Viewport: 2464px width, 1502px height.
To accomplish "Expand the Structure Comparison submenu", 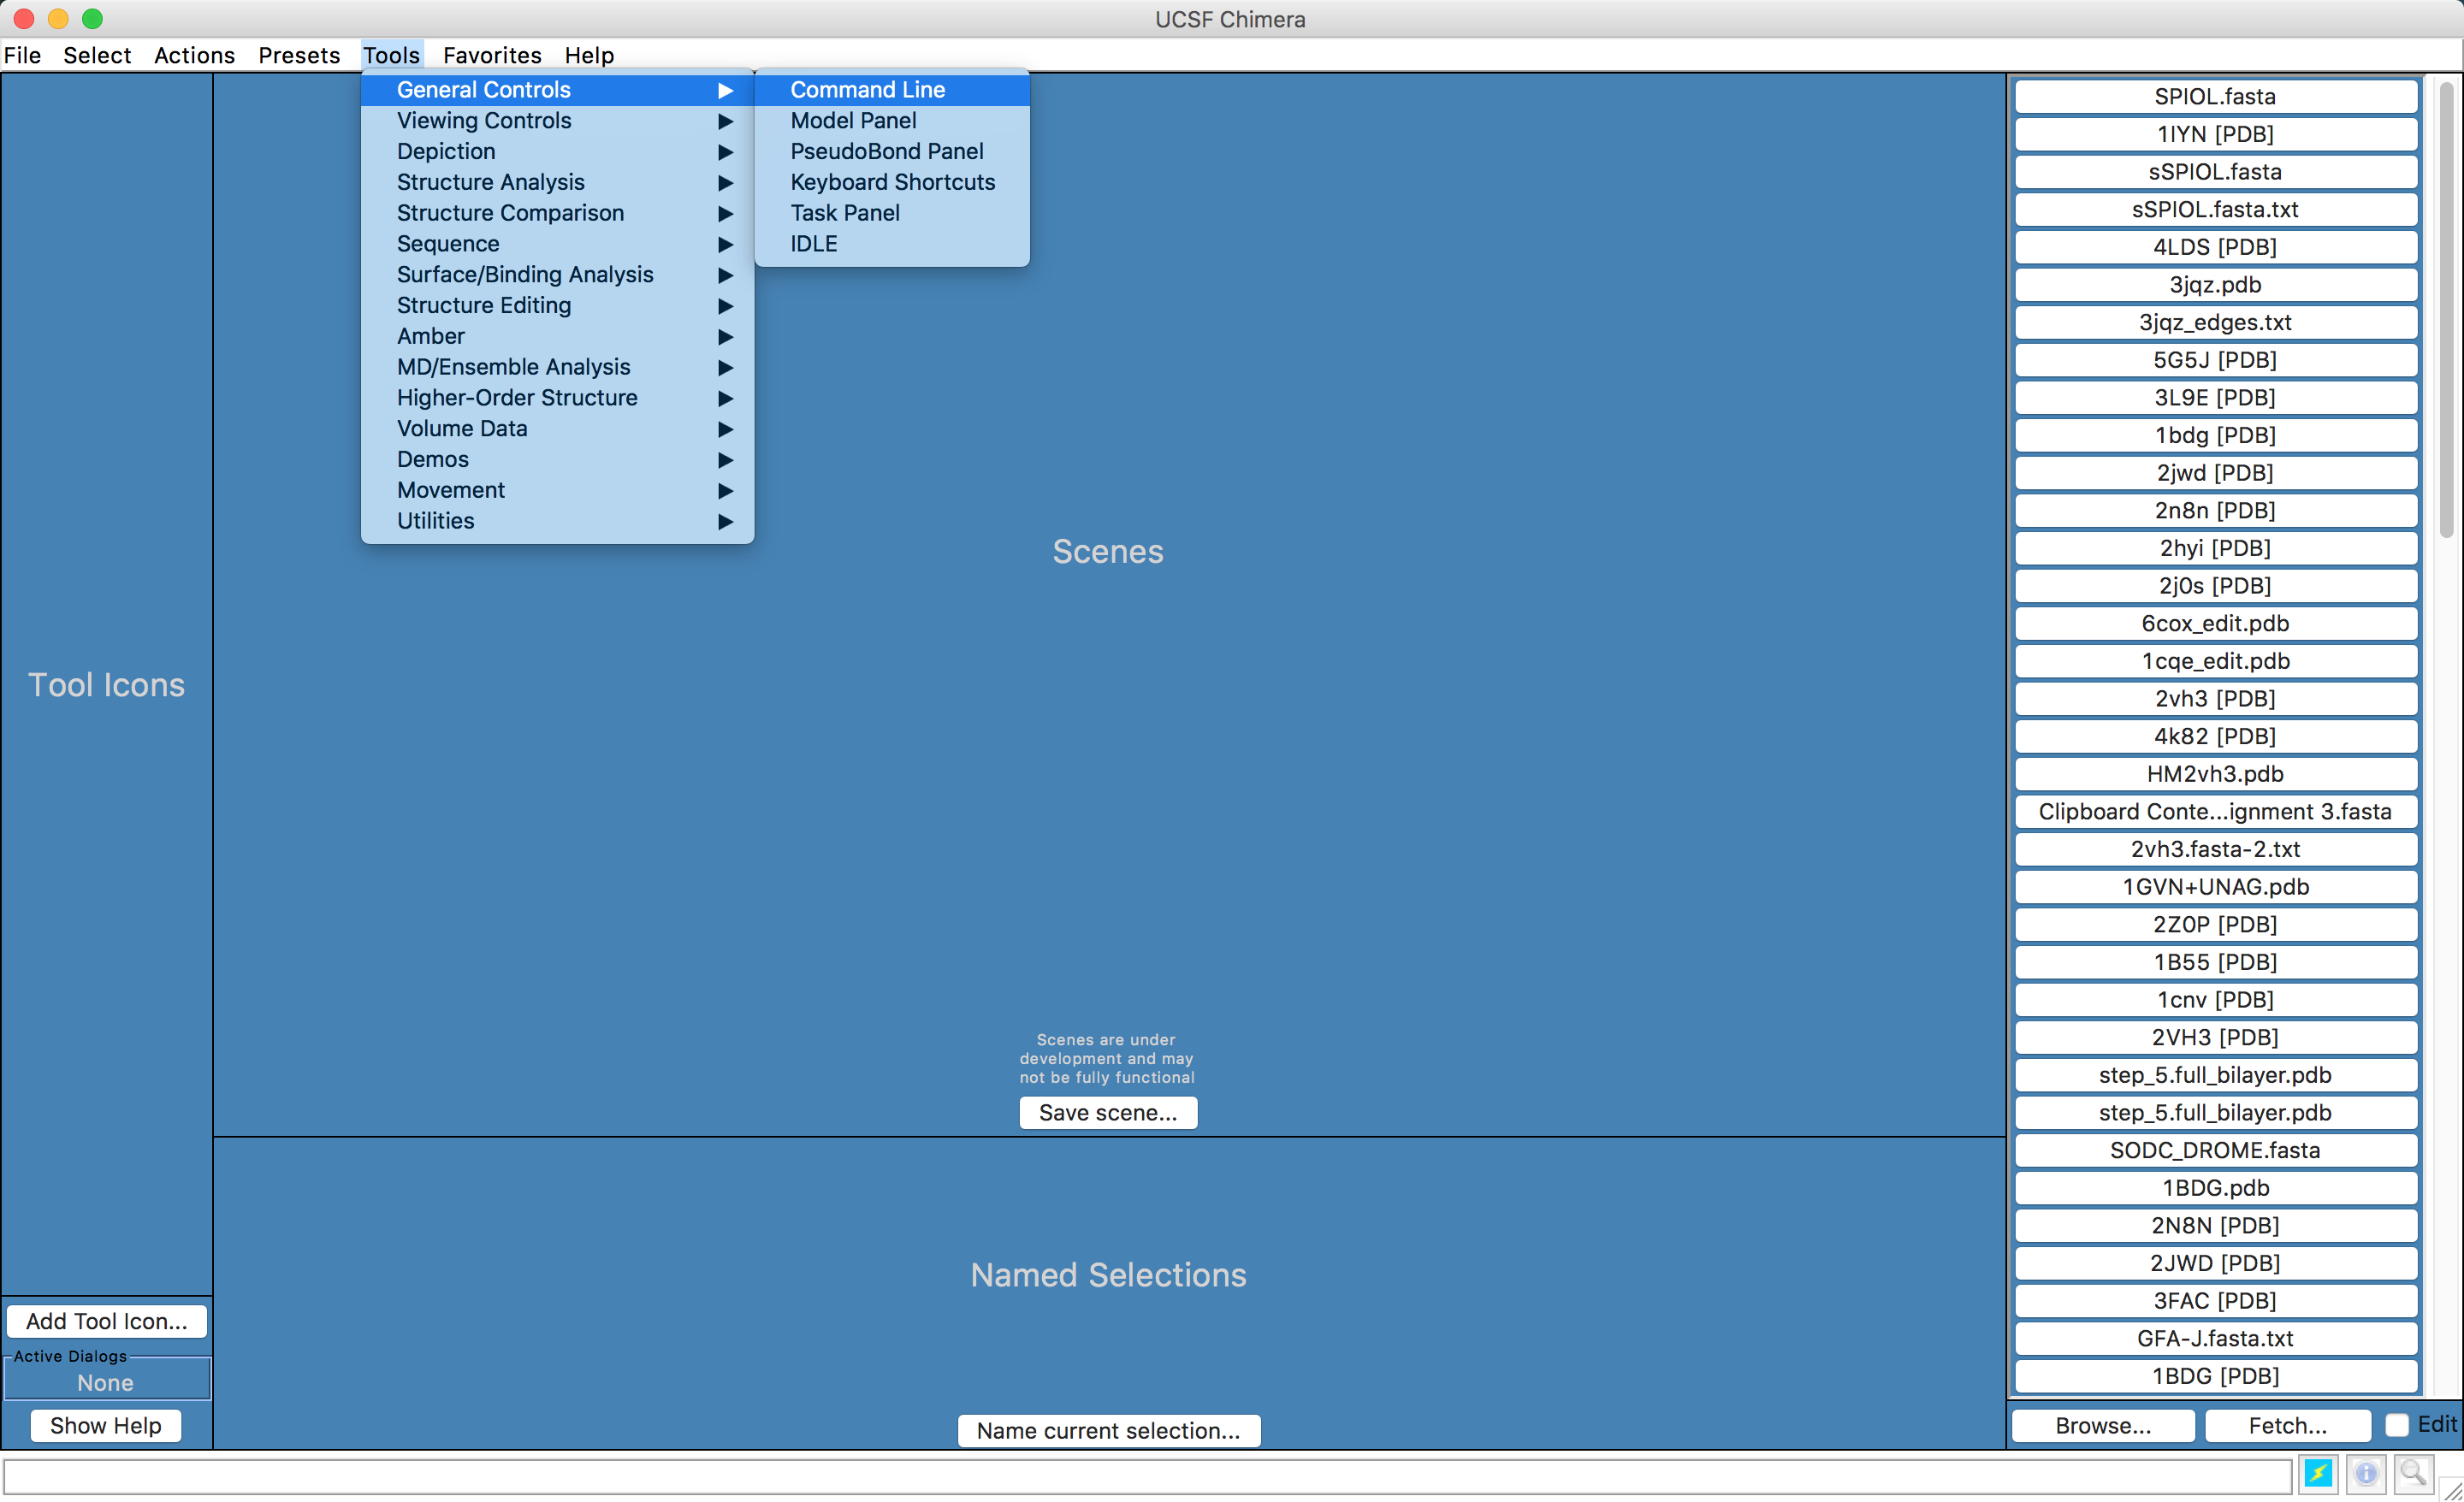I will click(x=557, y=213).
